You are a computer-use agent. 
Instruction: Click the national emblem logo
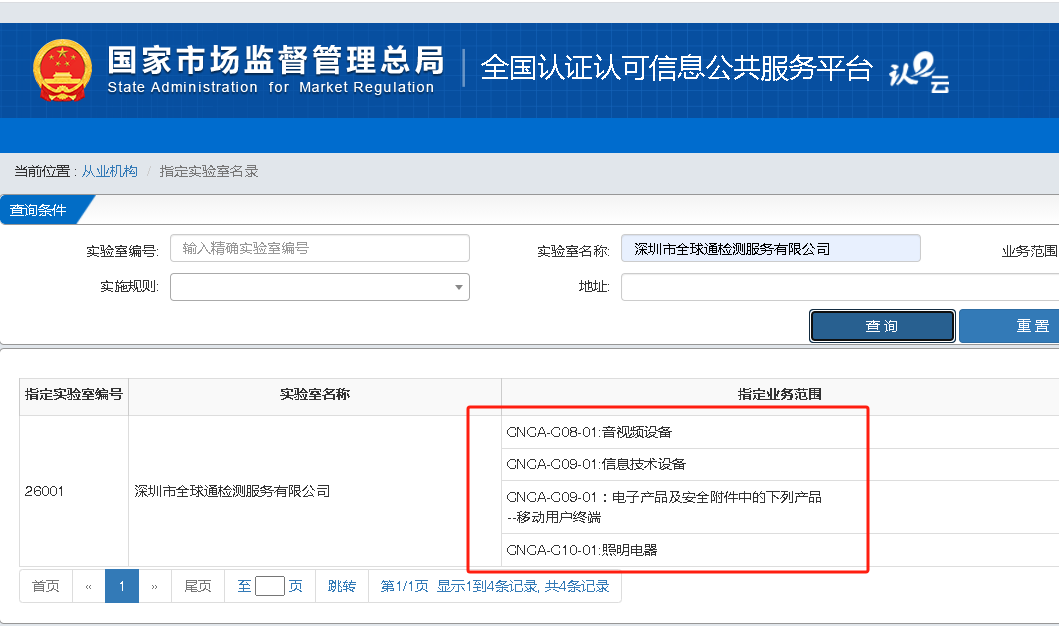(x=62, y=71)
